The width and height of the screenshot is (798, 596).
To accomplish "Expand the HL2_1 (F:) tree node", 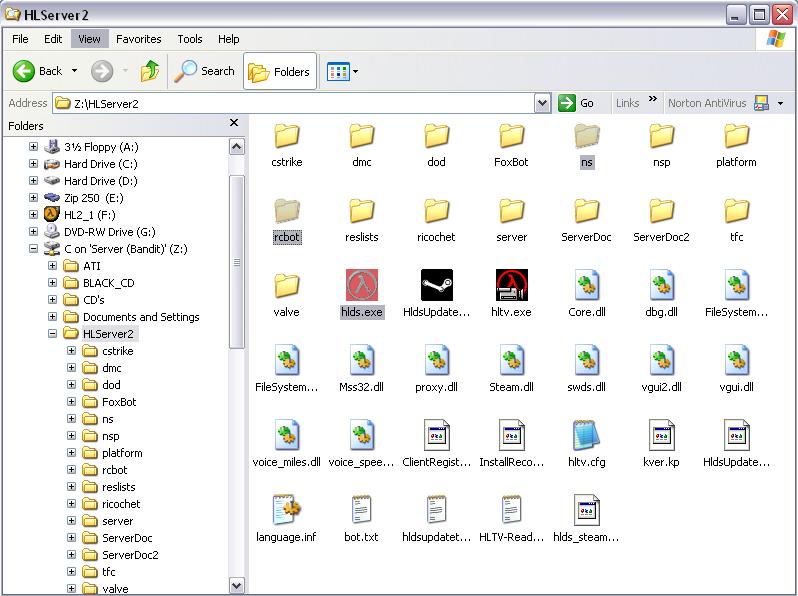I will [34, 215].
